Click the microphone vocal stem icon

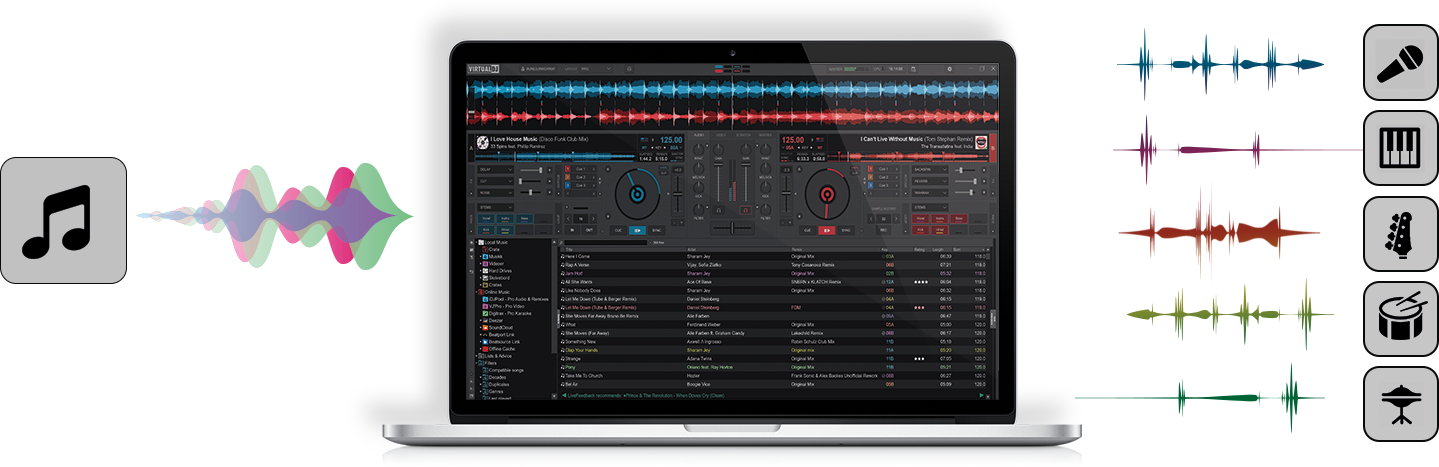1400,62
